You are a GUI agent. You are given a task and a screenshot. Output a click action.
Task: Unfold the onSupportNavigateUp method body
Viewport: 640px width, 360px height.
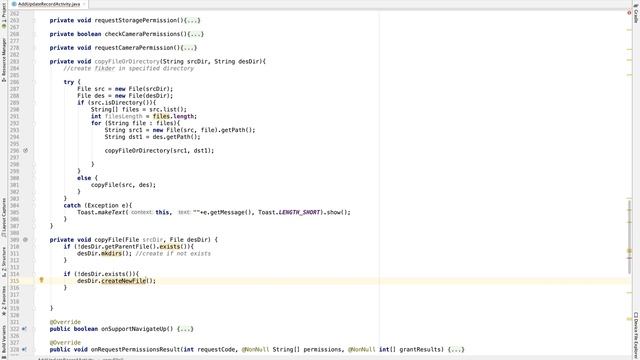185,329
